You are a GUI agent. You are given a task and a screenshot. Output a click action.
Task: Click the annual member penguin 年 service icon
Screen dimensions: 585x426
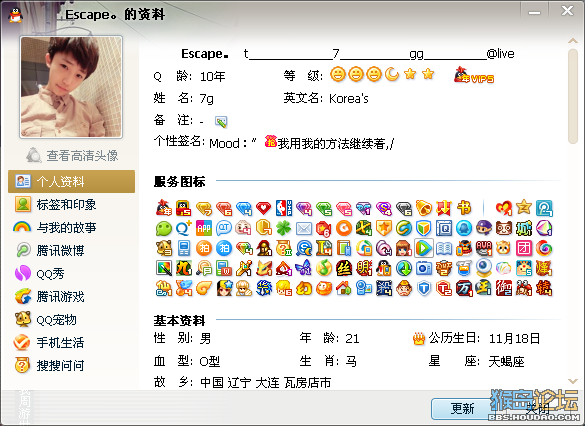pos(164,208)
